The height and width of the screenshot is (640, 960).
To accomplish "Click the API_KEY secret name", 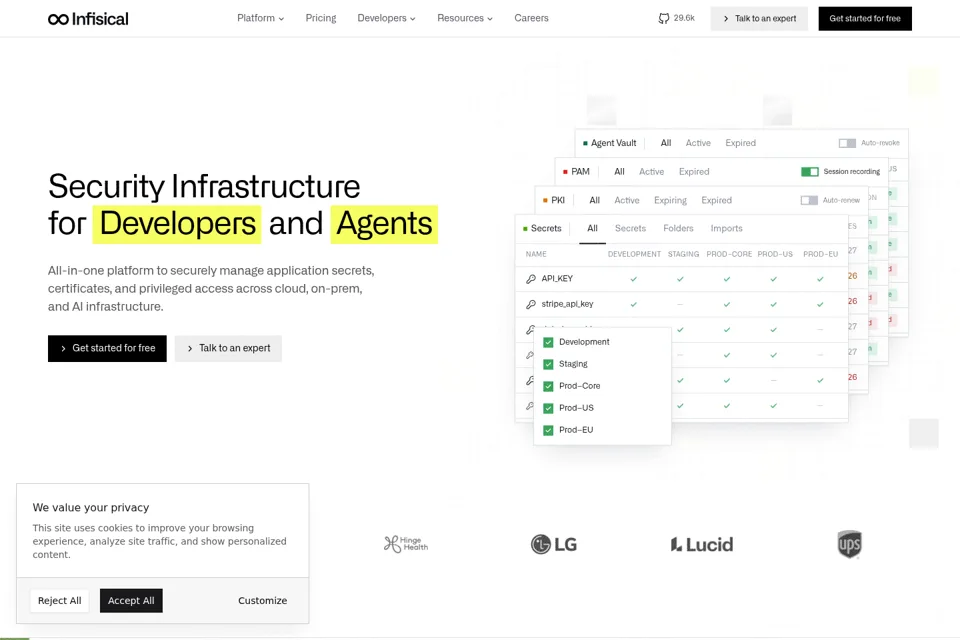I will tap(557, 279).
